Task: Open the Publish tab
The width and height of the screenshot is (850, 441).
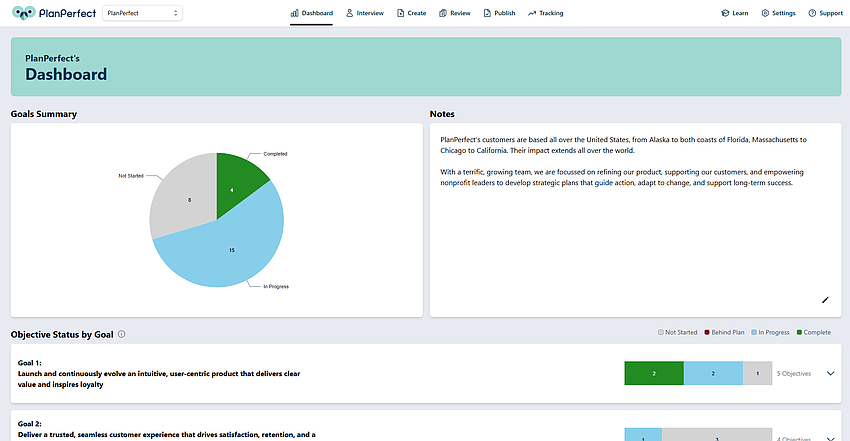Action: (499, 13)
